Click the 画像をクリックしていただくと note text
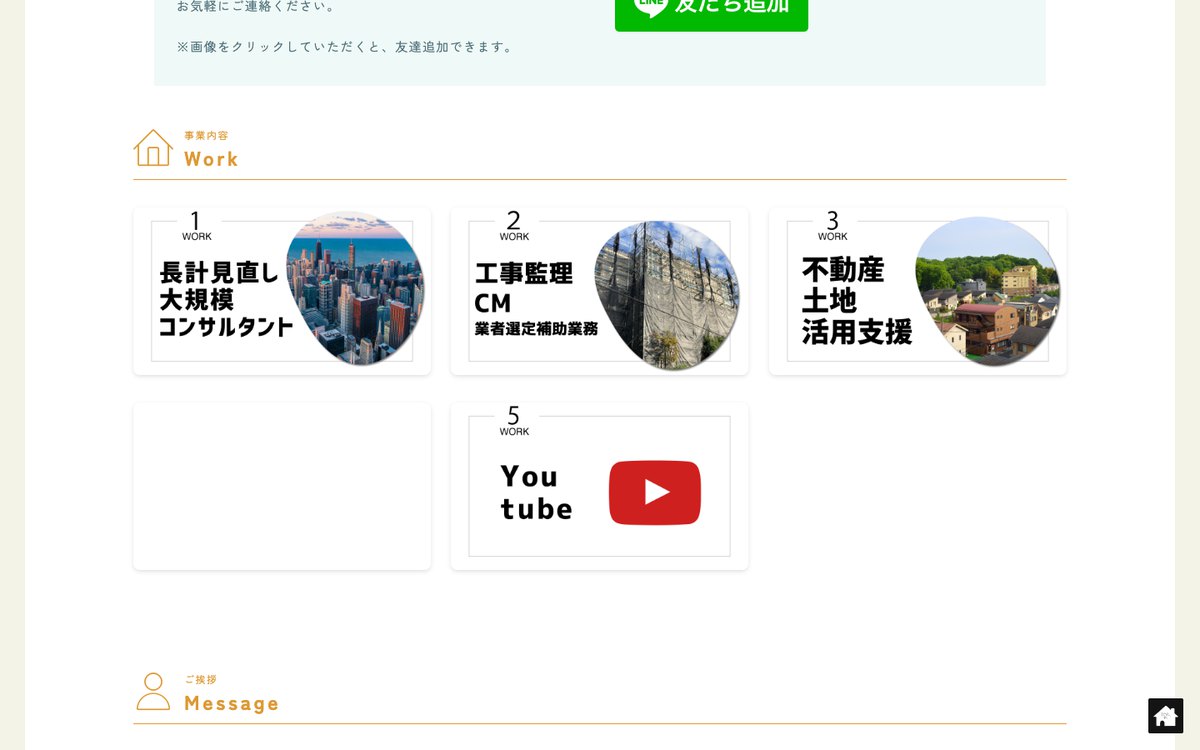The height and width of the screenshot is (750, 1200). 345,47
